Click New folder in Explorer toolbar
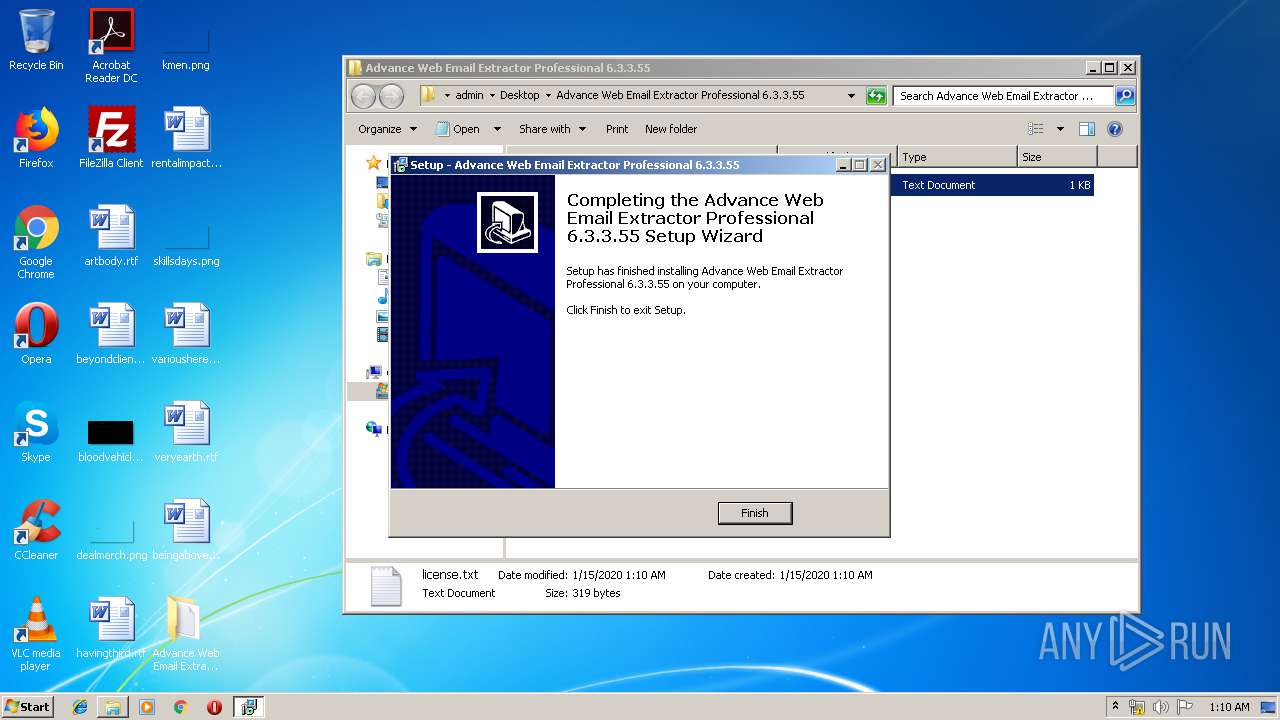The height and width of the screenshot is (720, 1280). (x=671, y=129)
